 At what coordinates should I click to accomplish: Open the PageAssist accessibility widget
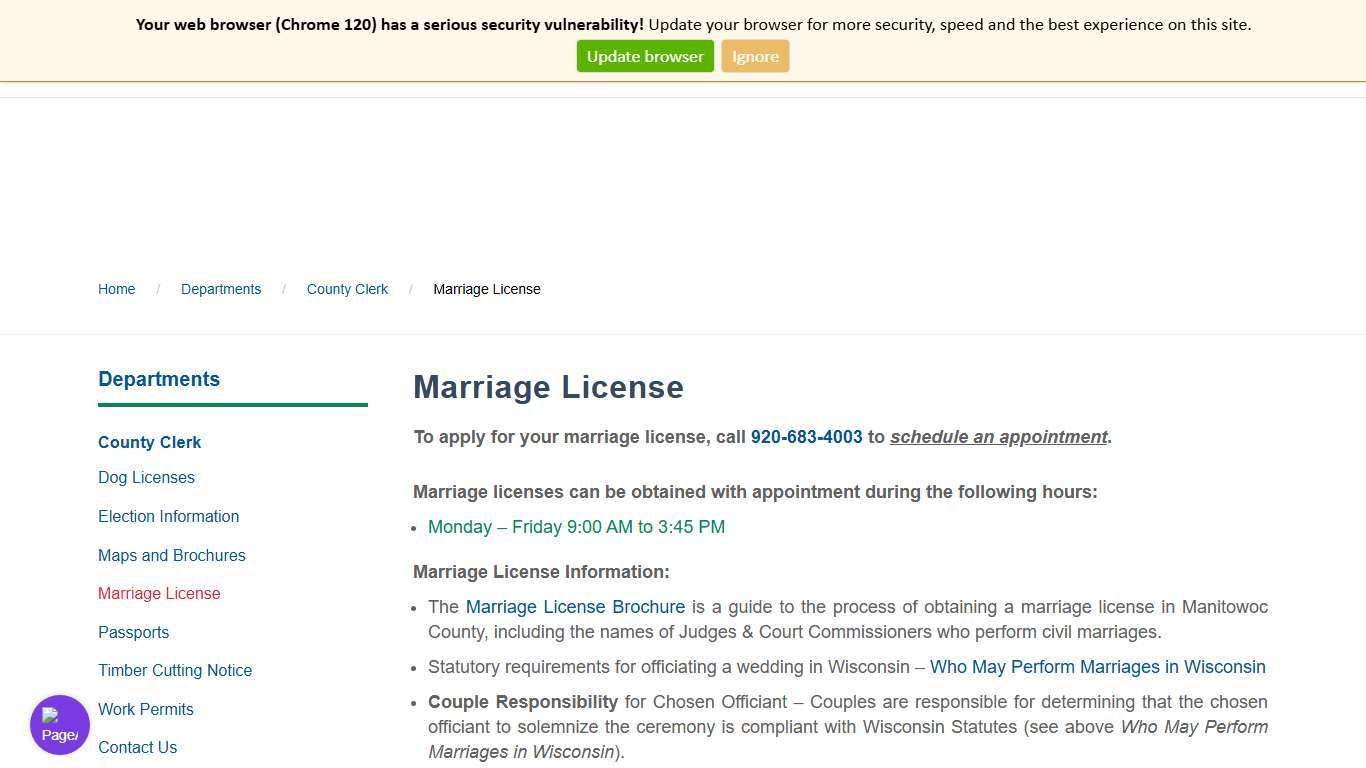(59, 724)
